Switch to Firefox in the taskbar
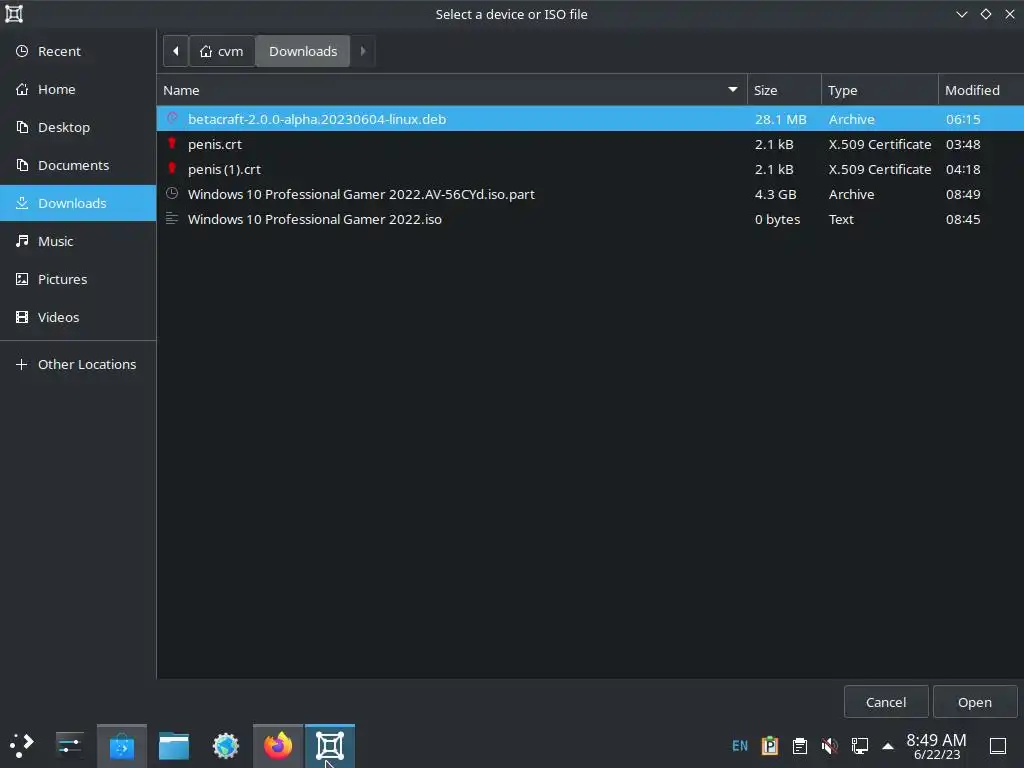1024x768 pixels. click(x=278, y=746)
